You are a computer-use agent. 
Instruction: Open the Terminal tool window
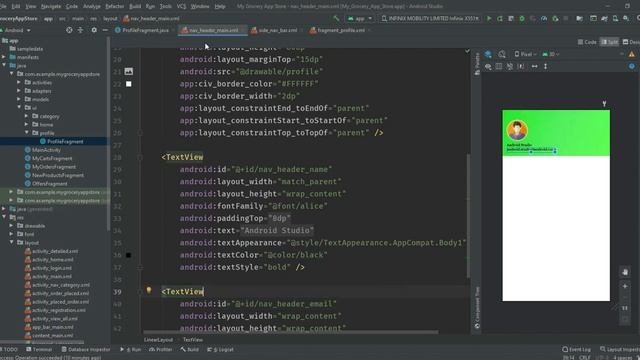tap(39, 349)
